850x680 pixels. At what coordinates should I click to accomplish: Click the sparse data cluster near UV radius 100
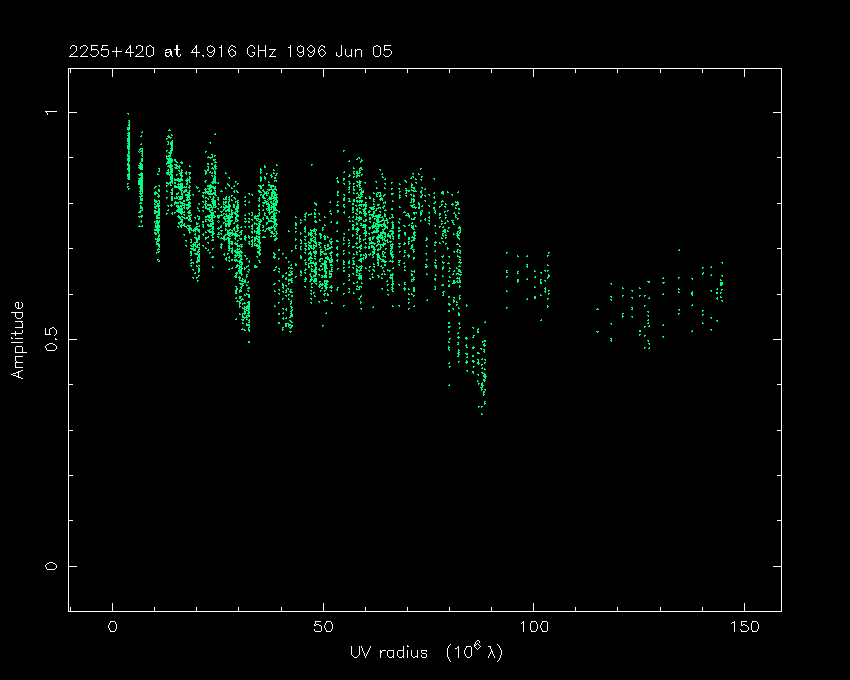[x=529, y=278]
